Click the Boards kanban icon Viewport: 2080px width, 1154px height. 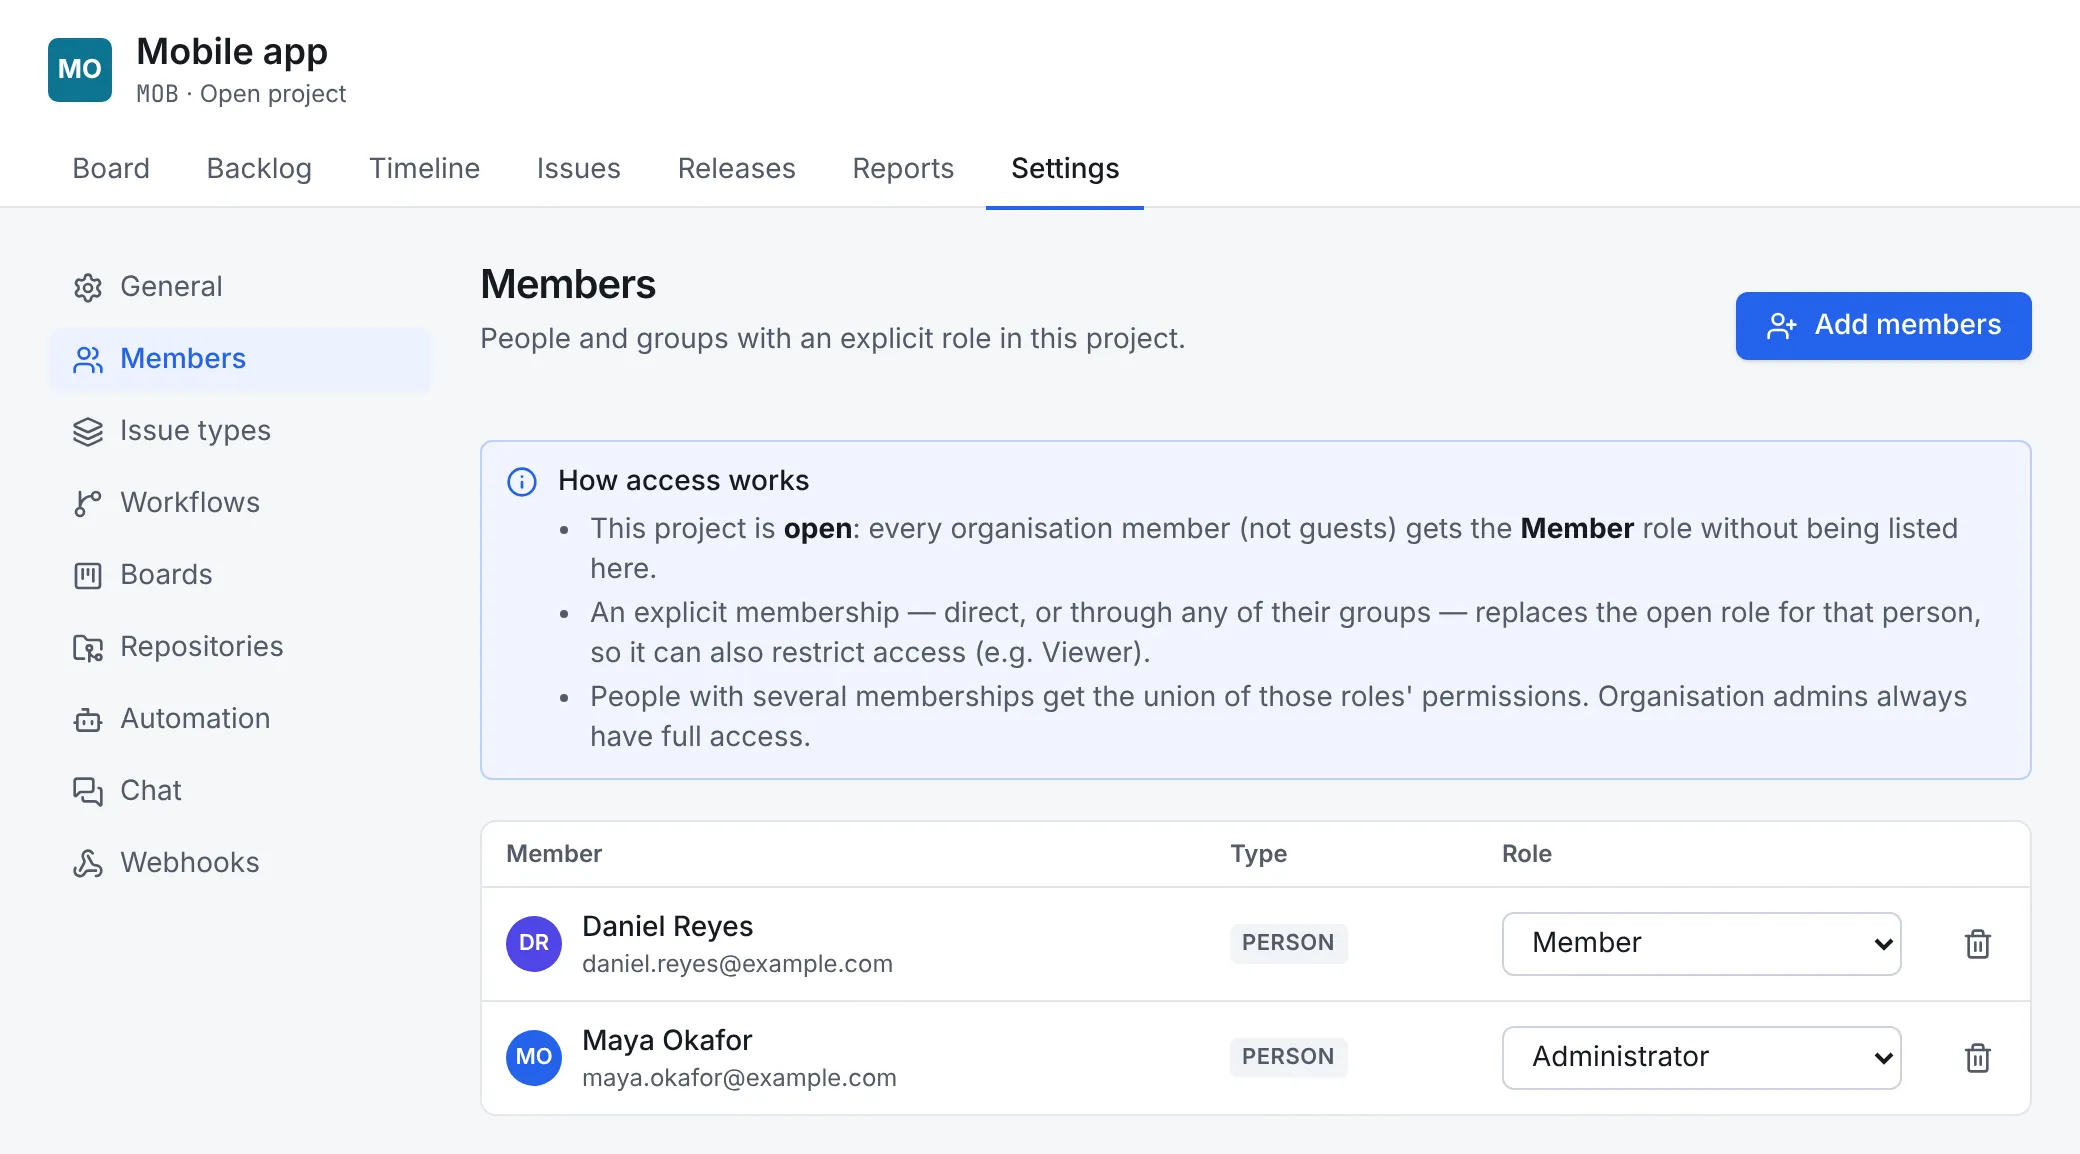(88, 575)
